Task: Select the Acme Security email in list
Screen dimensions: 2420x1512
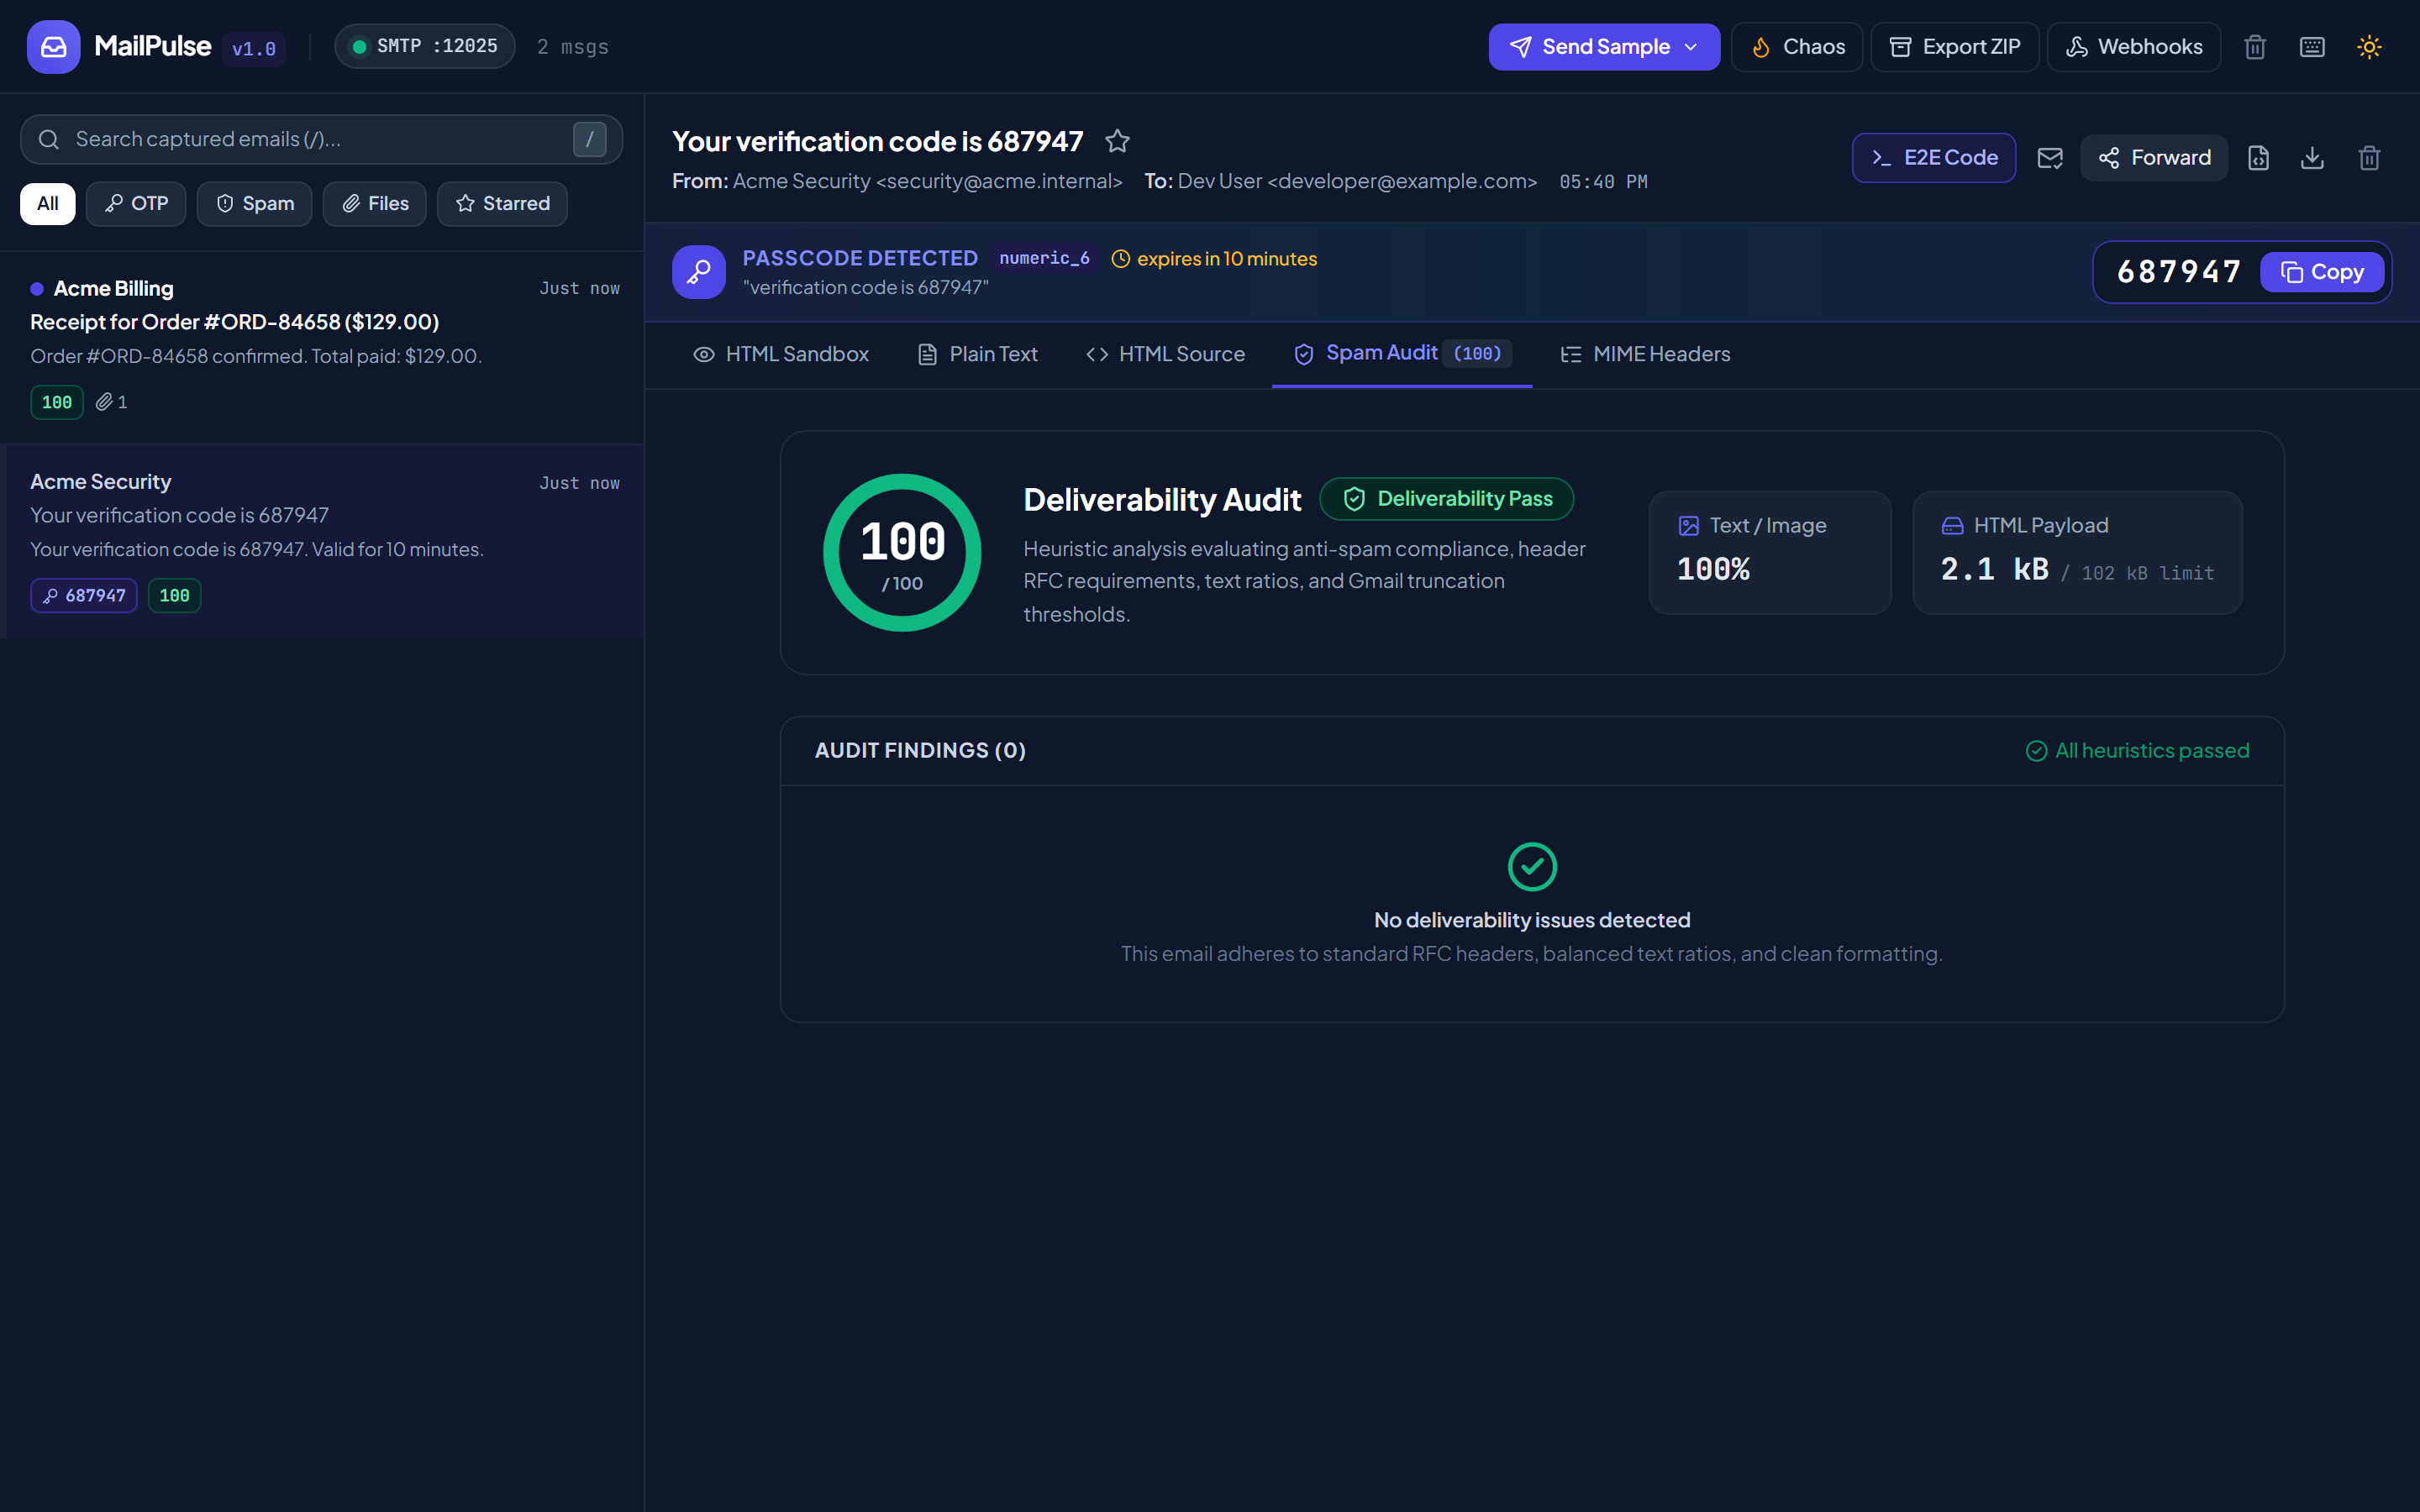Action: pos(322,541)
